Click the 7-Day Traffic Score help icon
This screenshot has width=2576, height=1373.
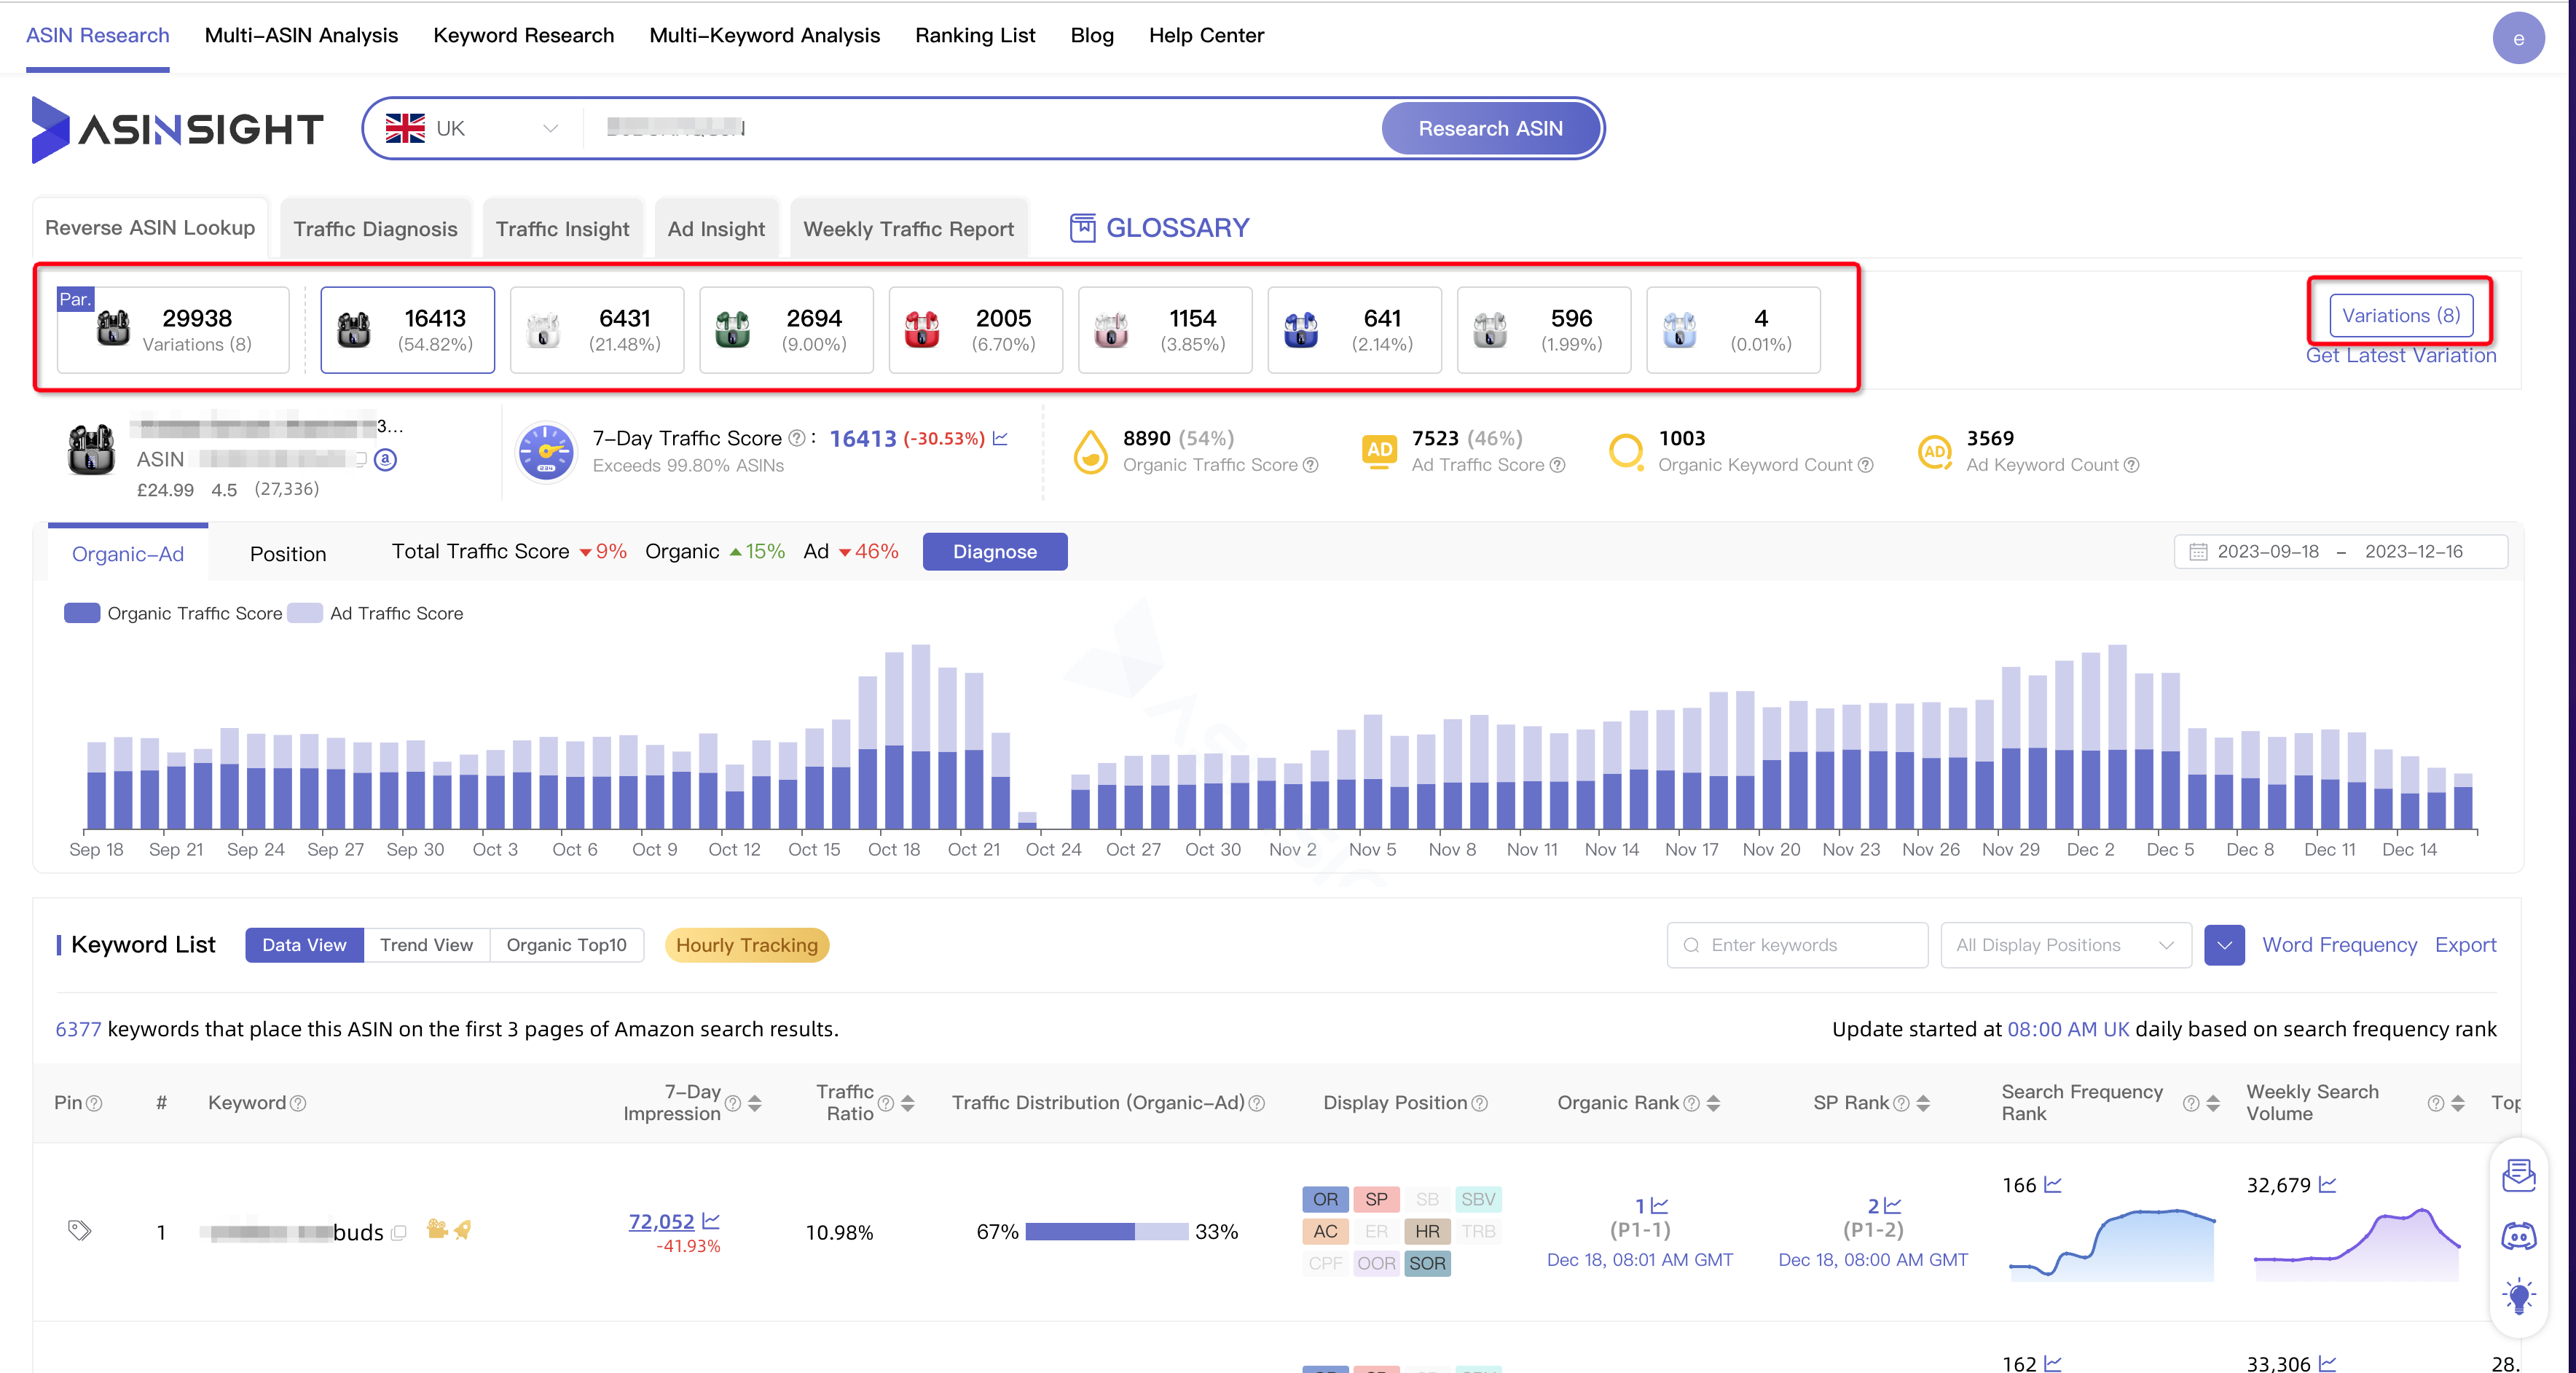796,438
